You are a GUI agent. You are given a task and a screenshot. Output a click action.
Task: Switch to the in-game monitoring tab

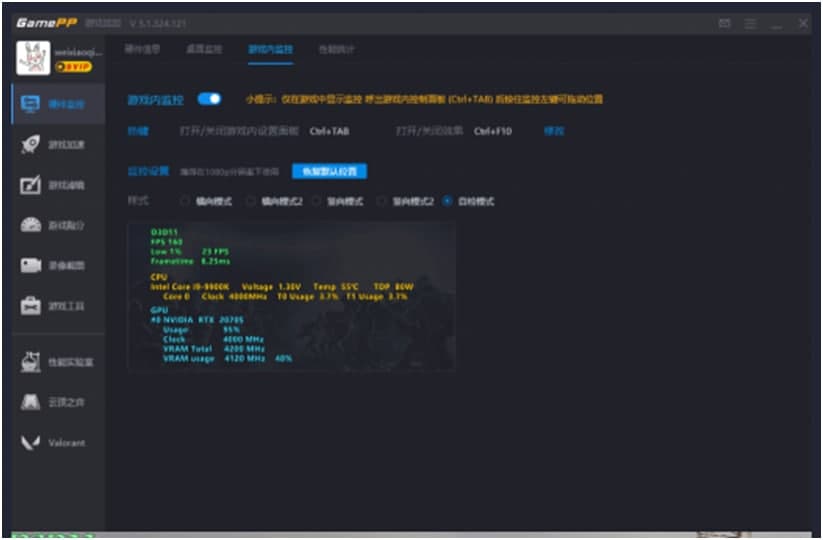[270, 49]
